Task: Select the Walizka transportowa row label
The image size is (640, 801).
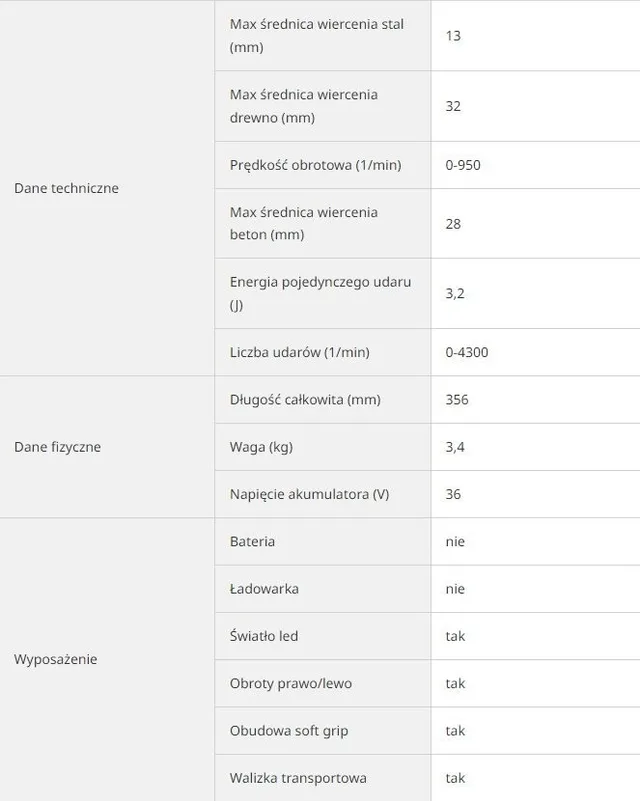Action: (298, 778)
